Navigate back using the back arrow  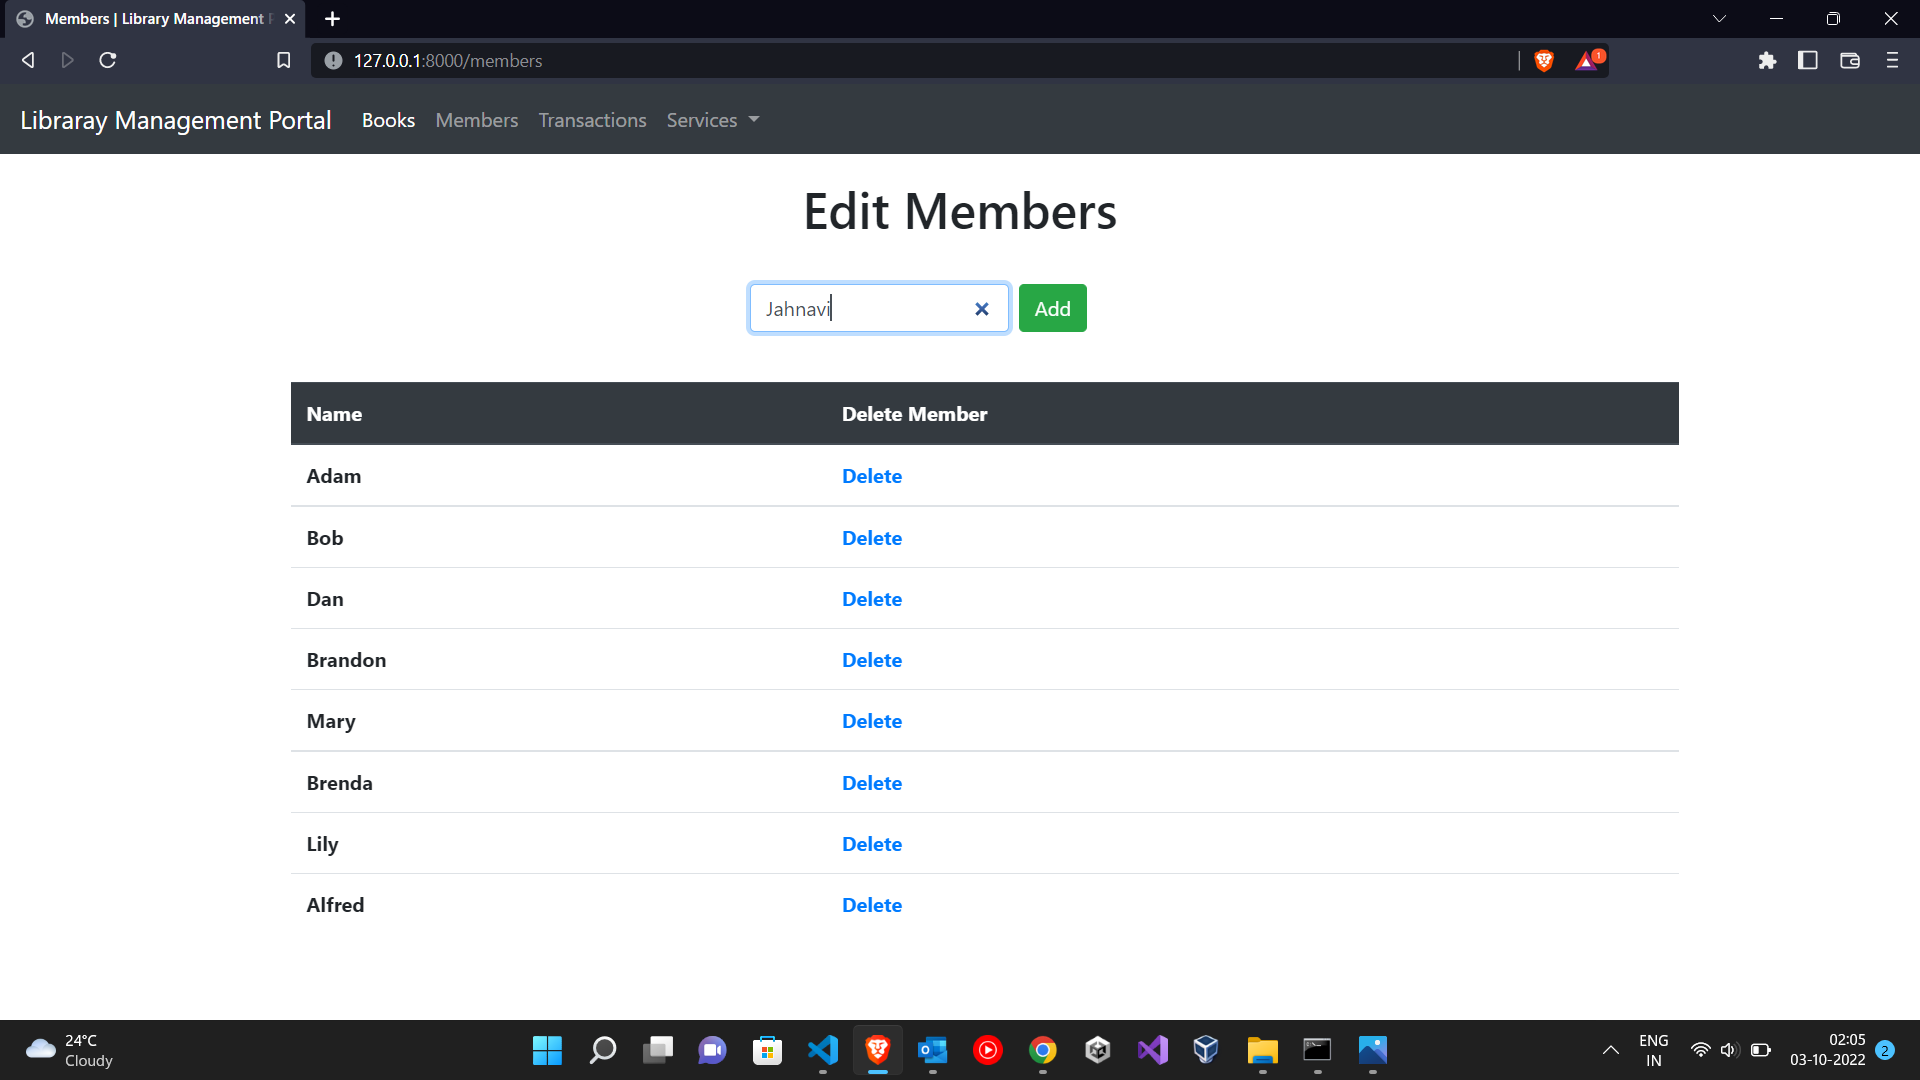click(27, 60)
